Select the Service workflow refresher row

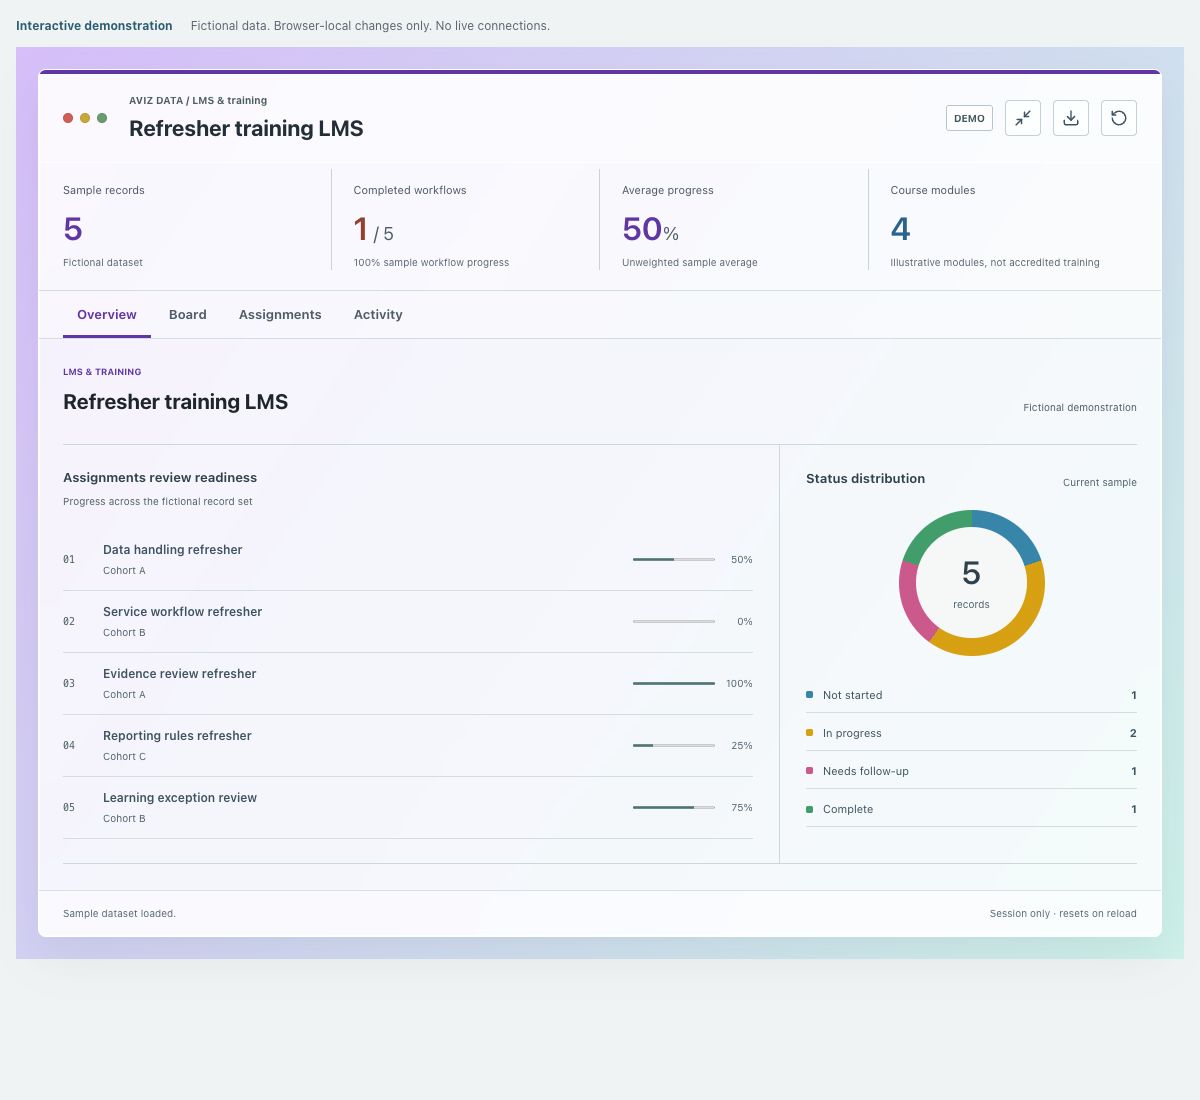408,622
